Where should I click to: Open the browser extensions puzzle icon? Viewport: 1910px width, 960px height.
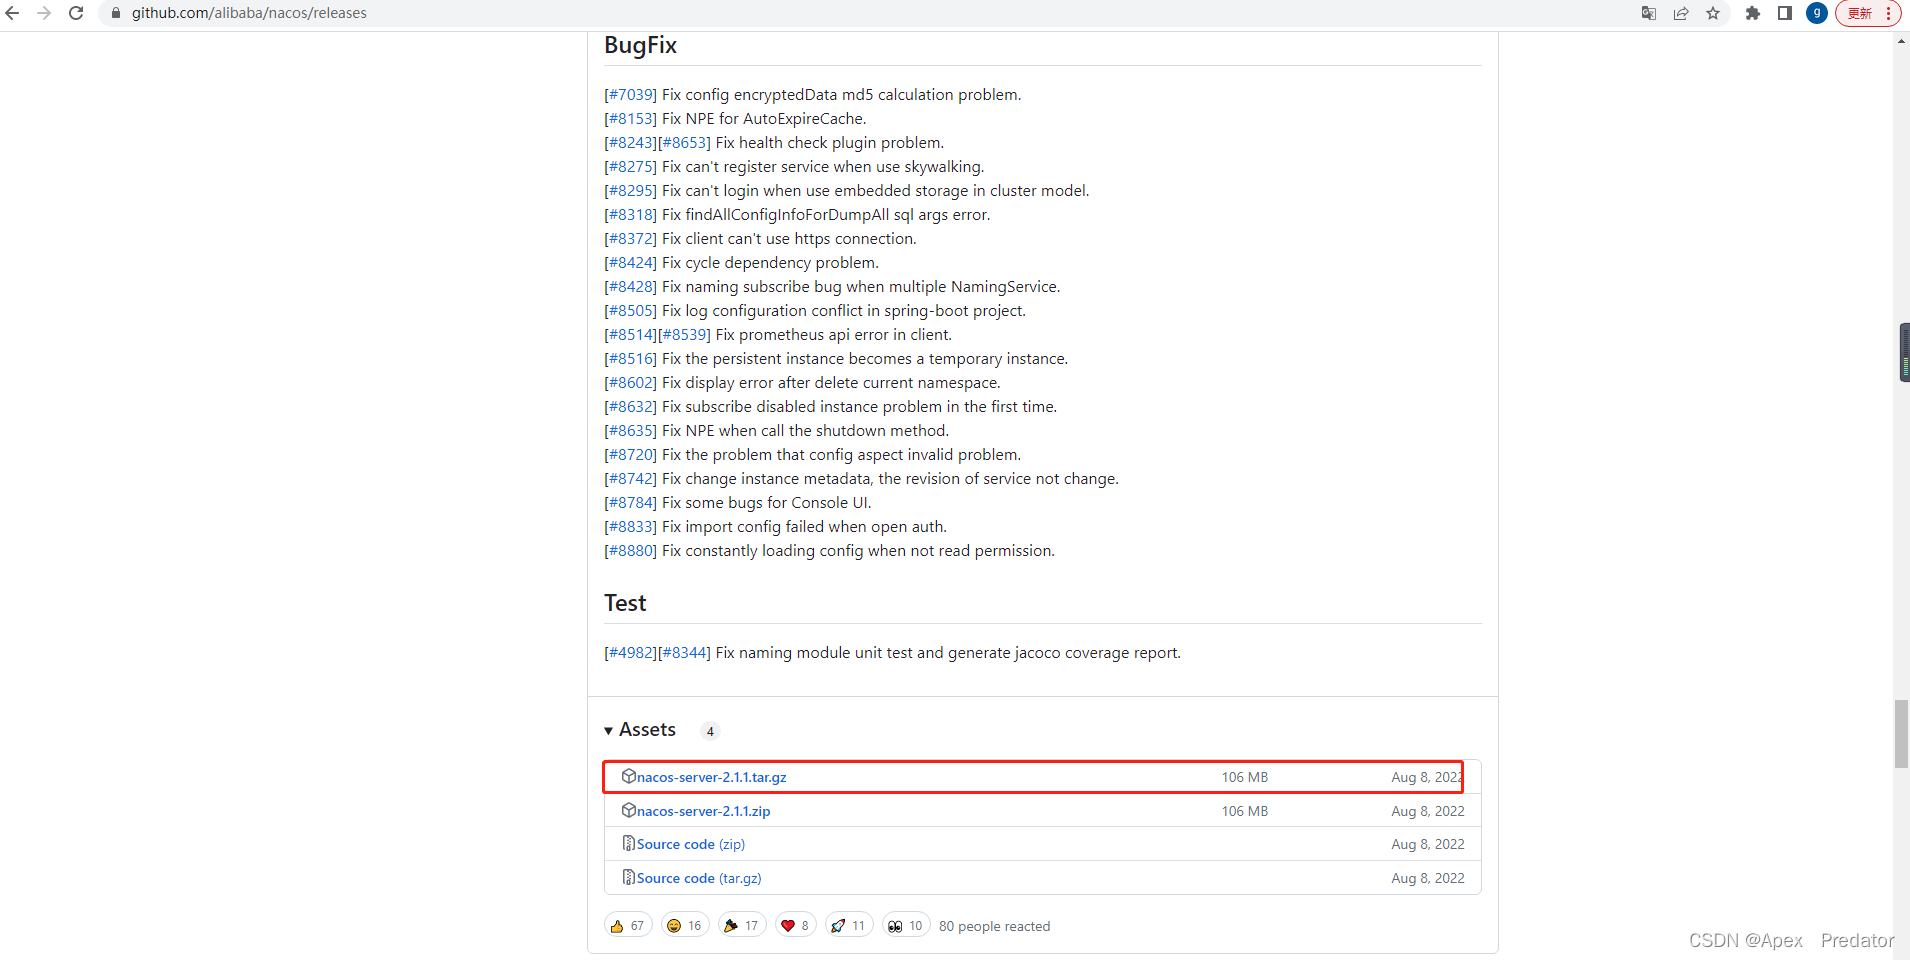click(x=1752, y=13)
